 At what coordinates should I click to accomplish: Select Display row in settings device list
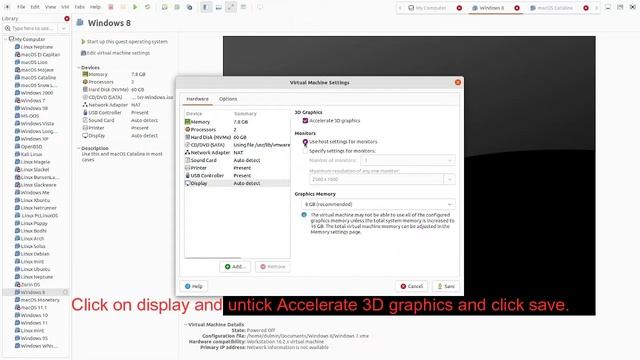click(237, 183)
